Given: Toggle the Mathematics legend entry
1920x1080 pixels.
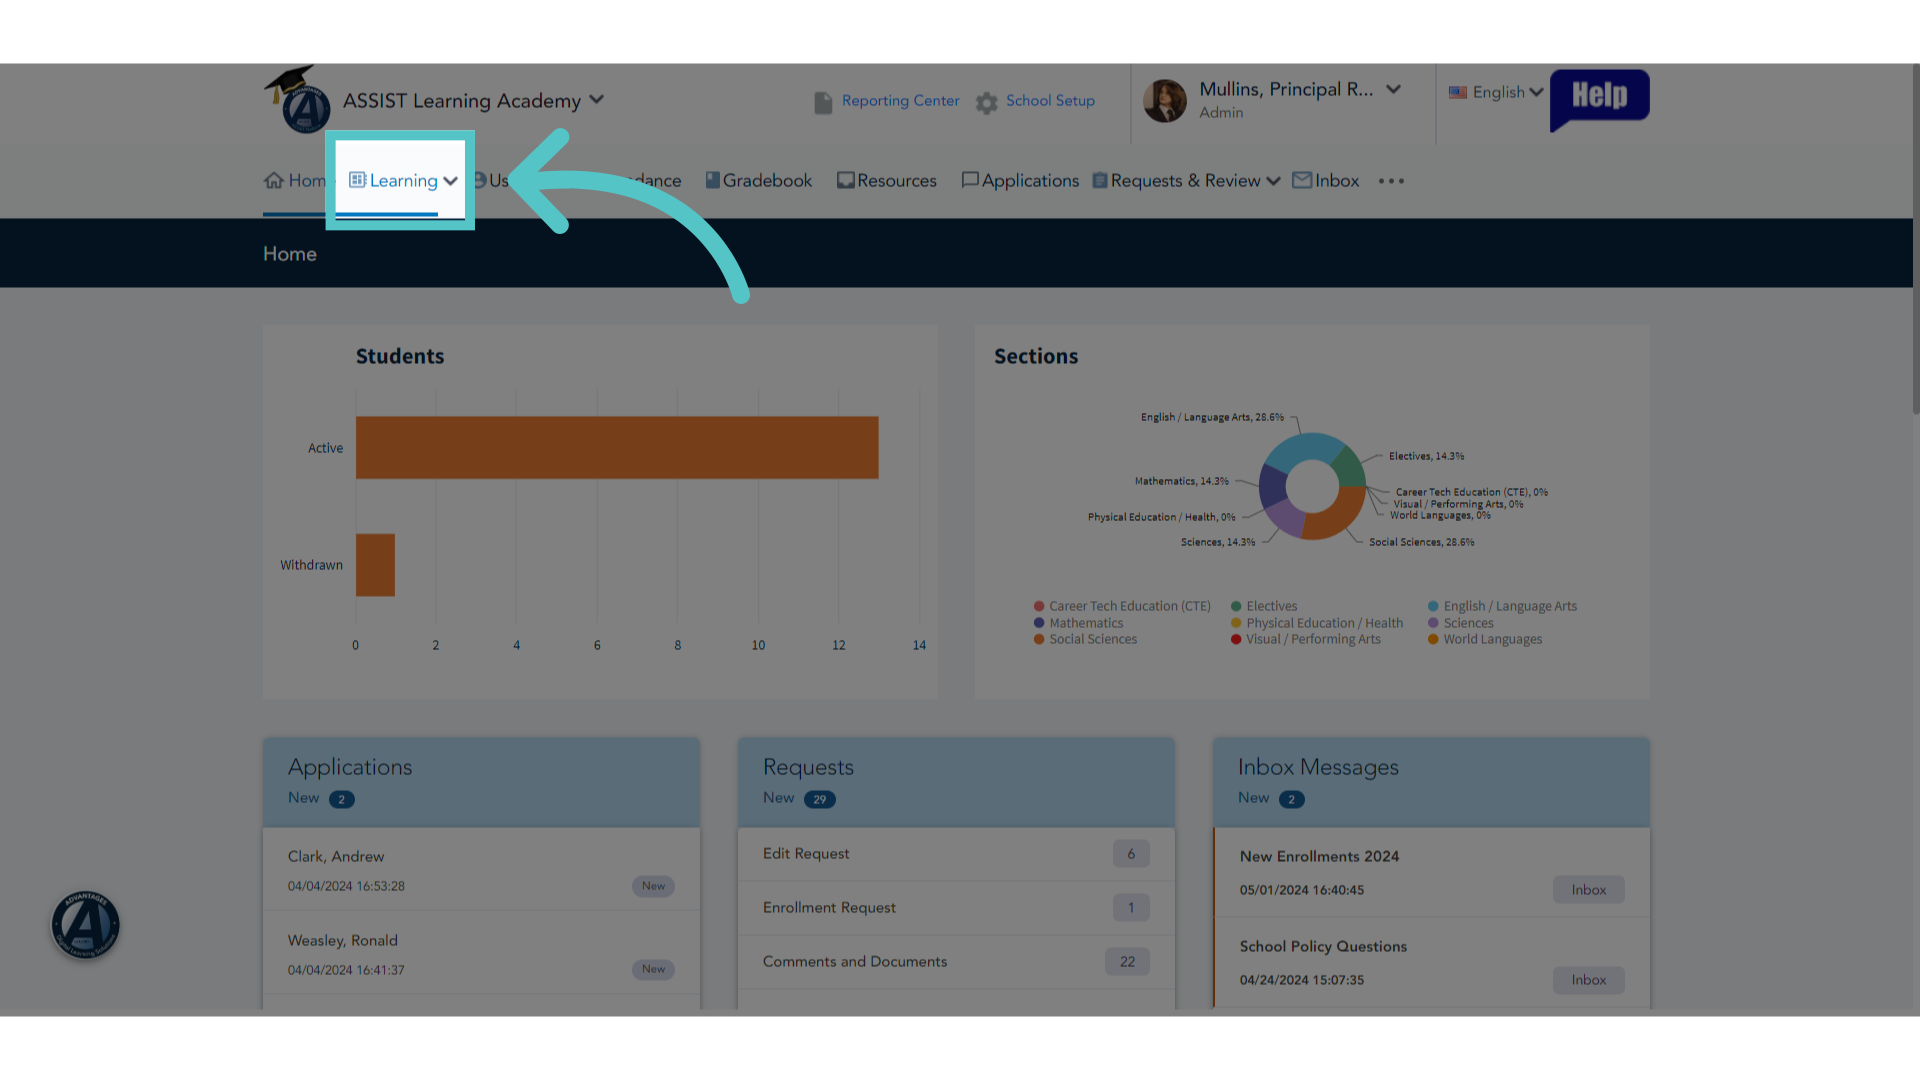Looking at the screenshot, I should [1078, 623].
